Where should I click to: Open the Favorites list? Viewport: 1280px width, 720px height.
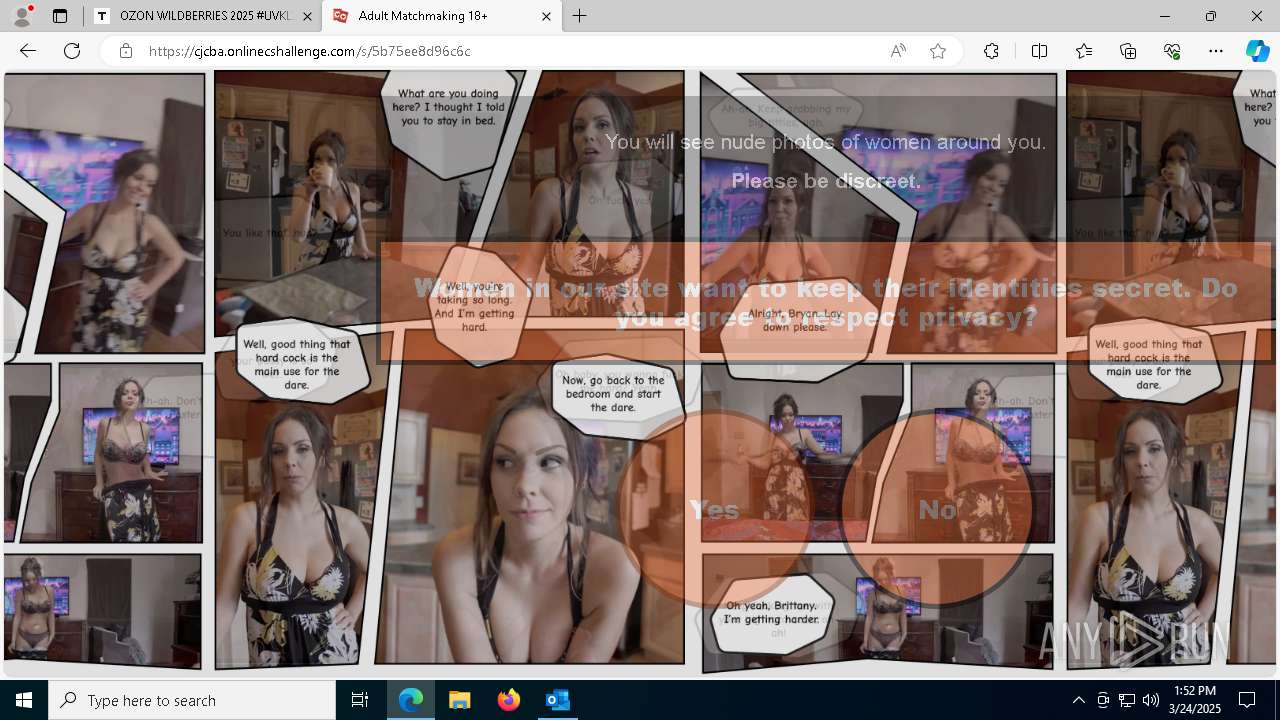(x=1084, y=51)
